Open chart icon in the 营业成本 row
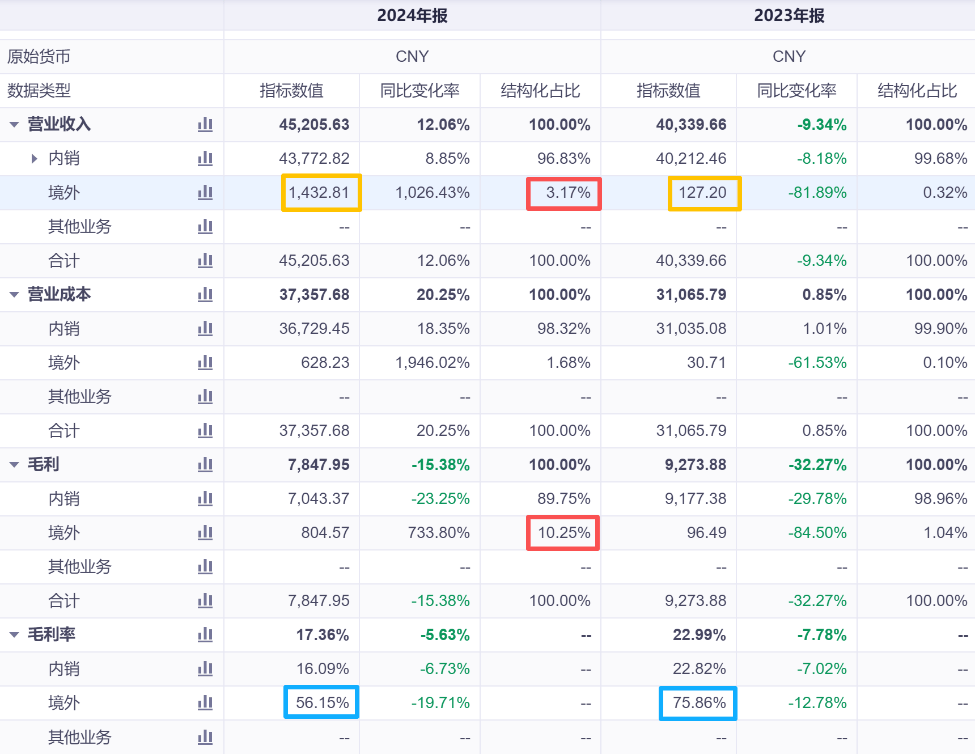The width and height of the screenshot is (975, 754). (x=205, y=294)
